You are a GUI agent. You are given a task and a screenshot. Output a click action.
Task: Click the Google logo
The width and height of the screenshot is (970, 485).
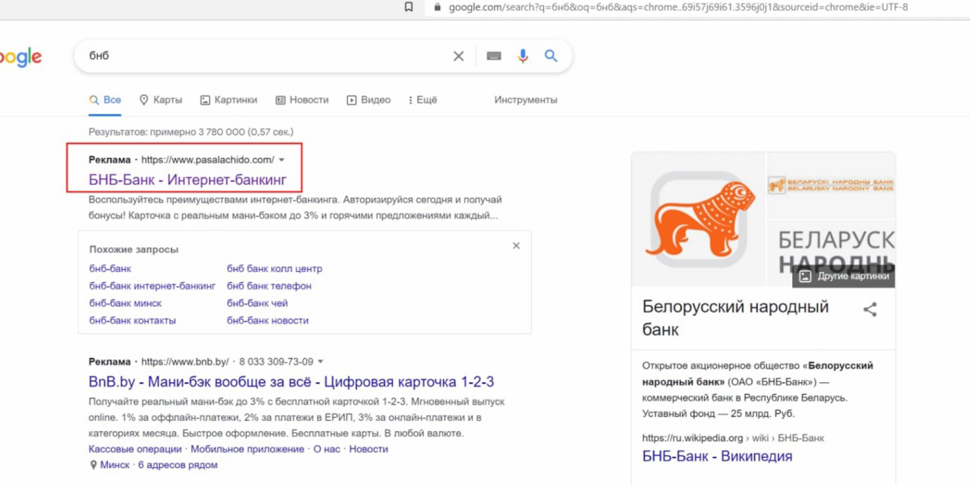(20, 57)
